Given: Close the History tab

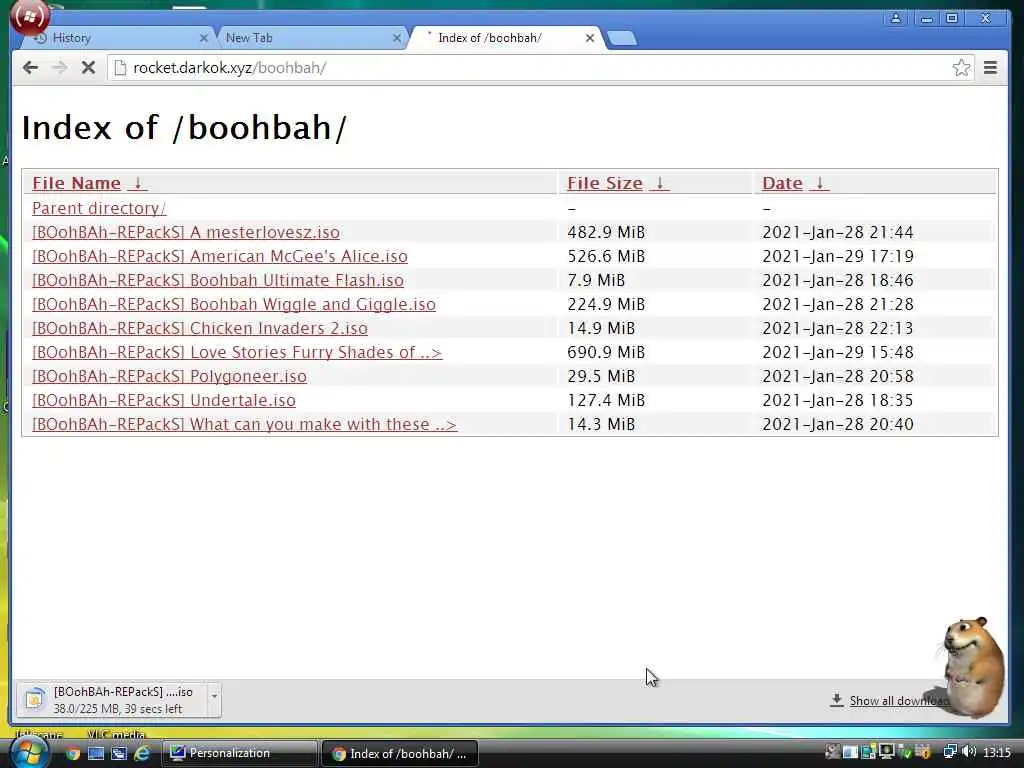Looking at the screenshot, I should tap(203, 38).
